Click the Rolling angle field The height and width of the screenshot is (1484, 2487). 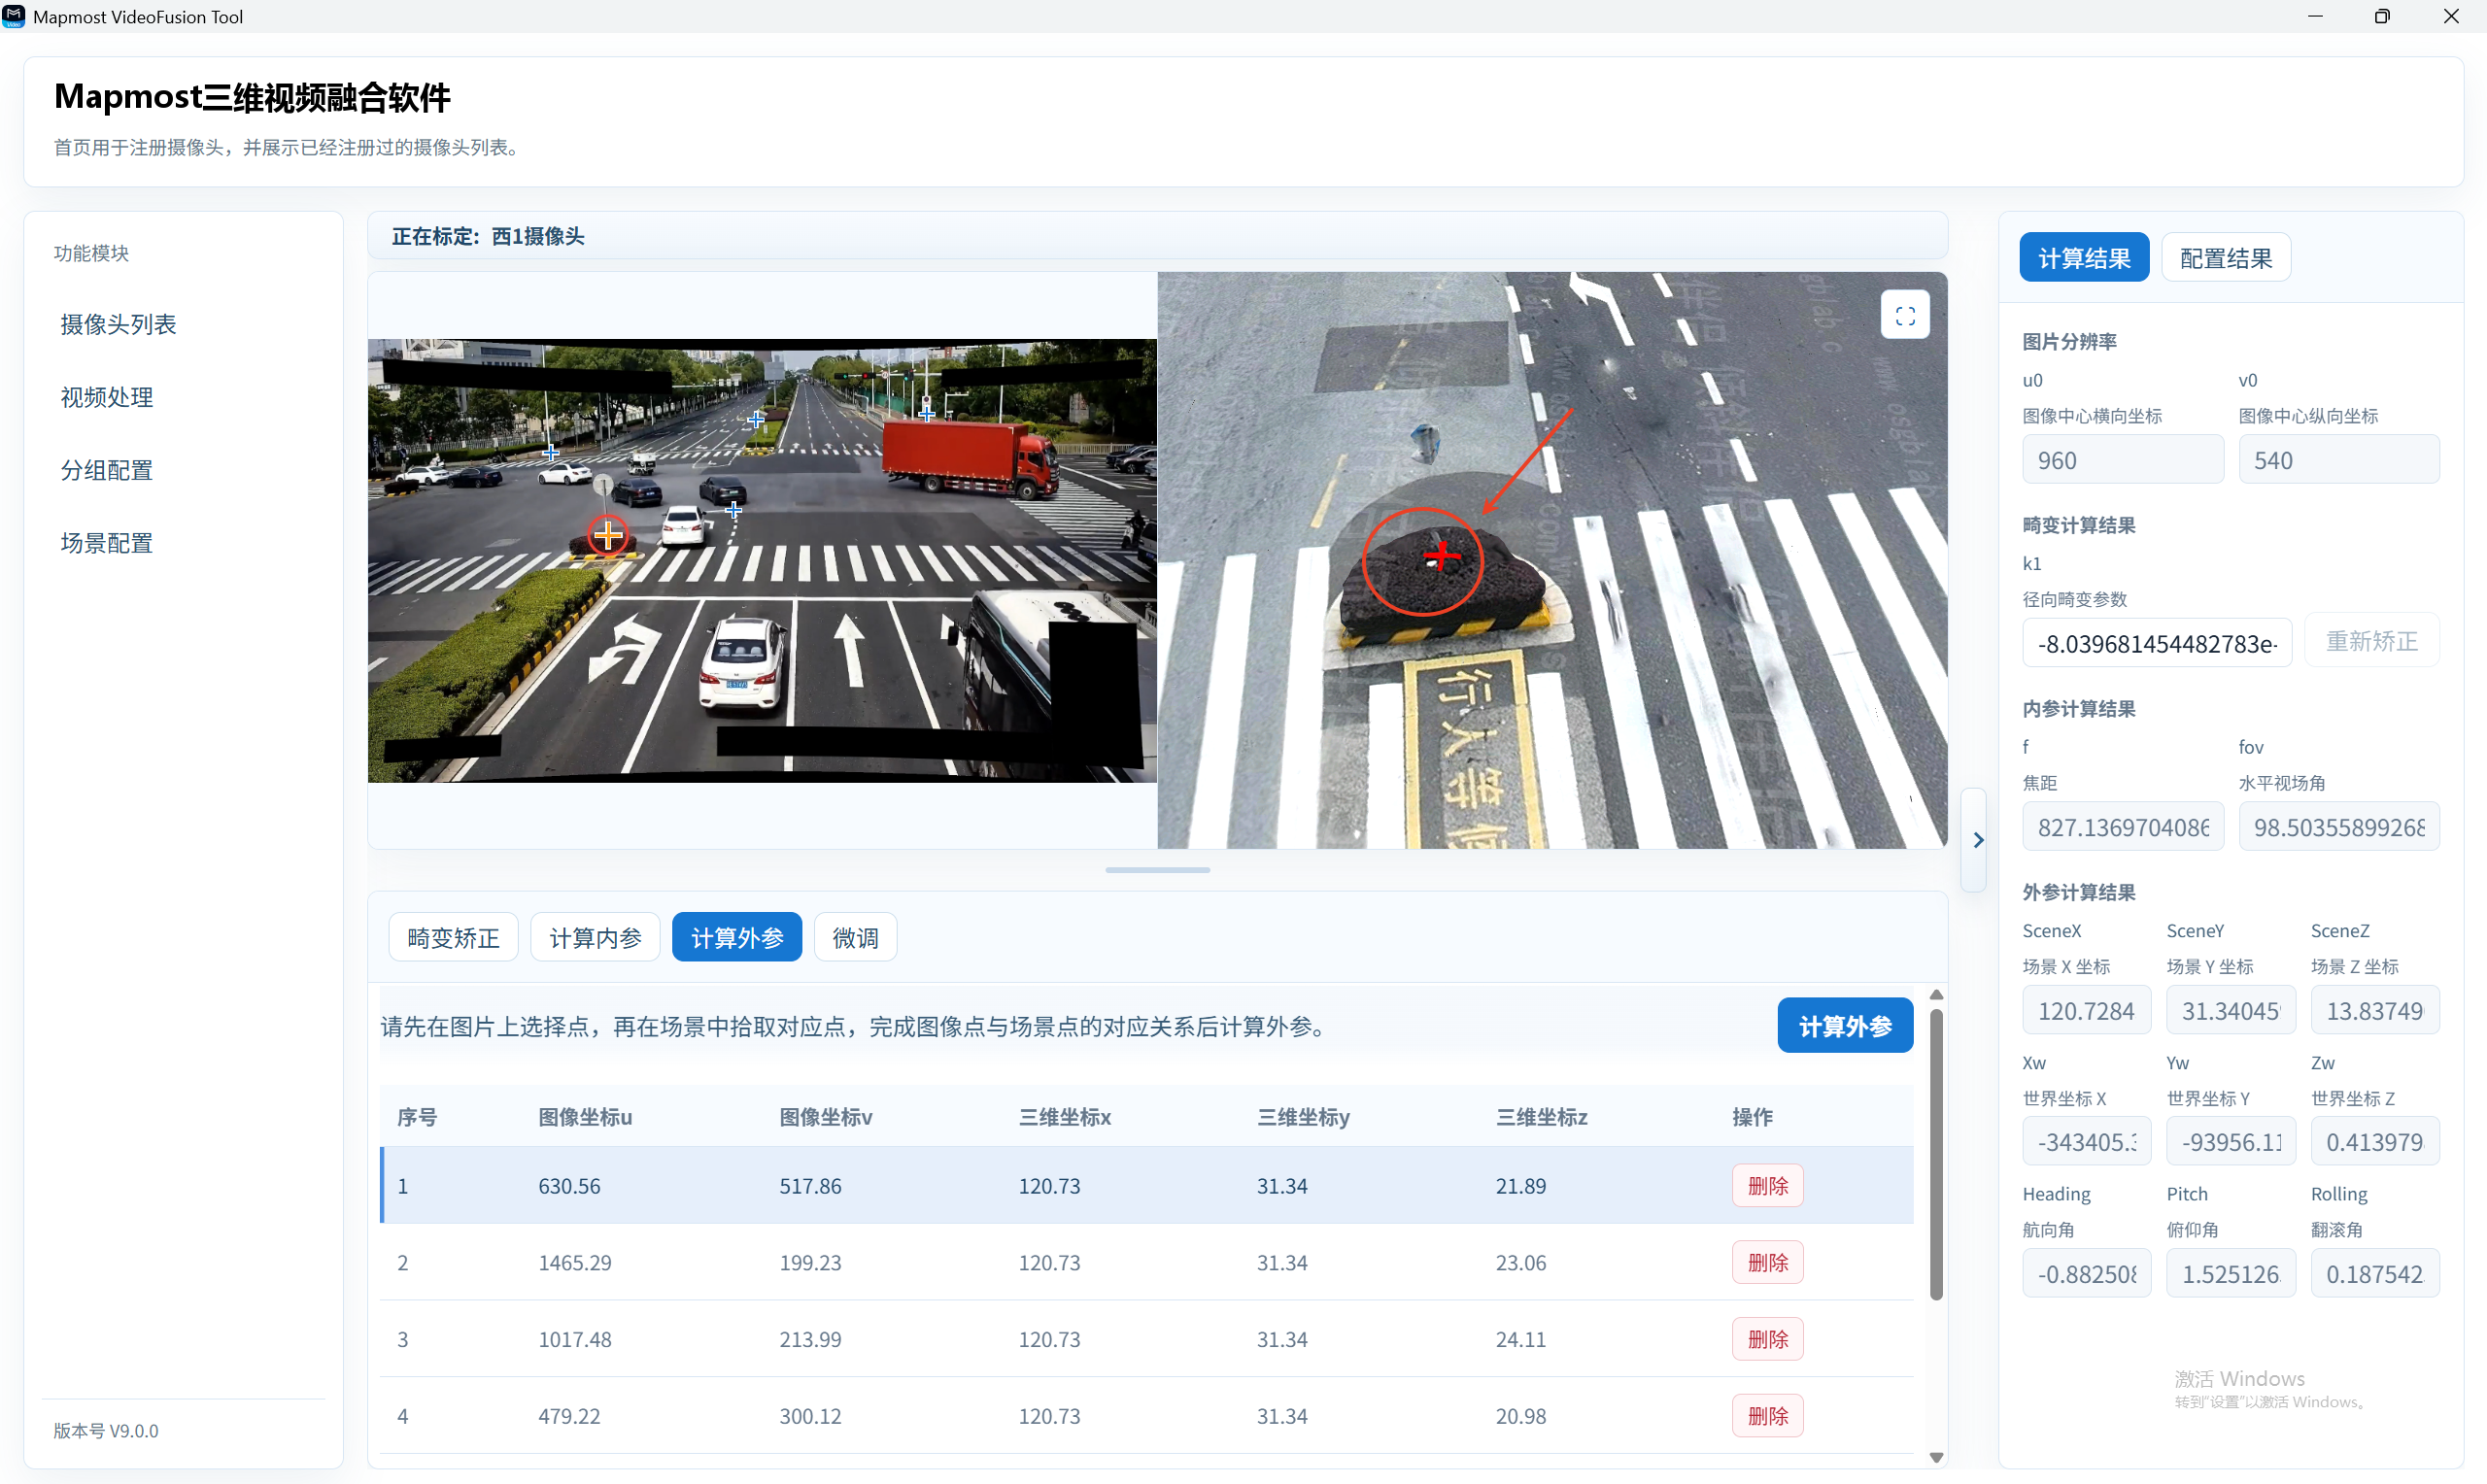[x=2375, y=1274]
